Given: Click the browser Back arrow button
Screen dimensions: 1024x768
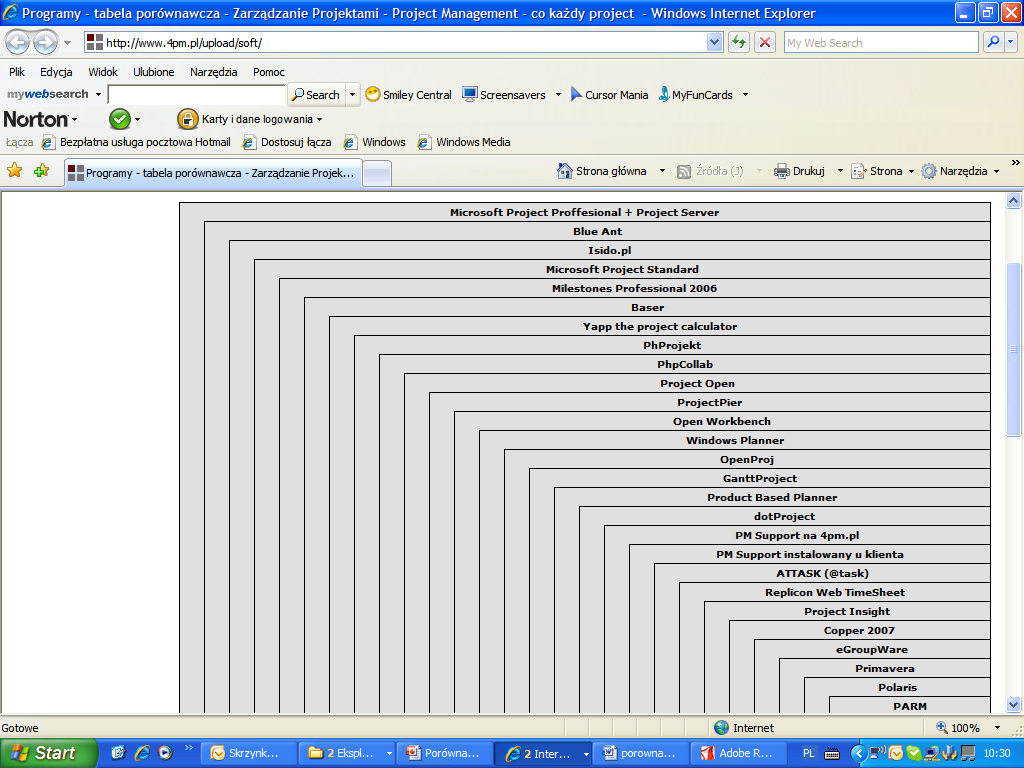Looking at the screenshot, I should point(18,43).
